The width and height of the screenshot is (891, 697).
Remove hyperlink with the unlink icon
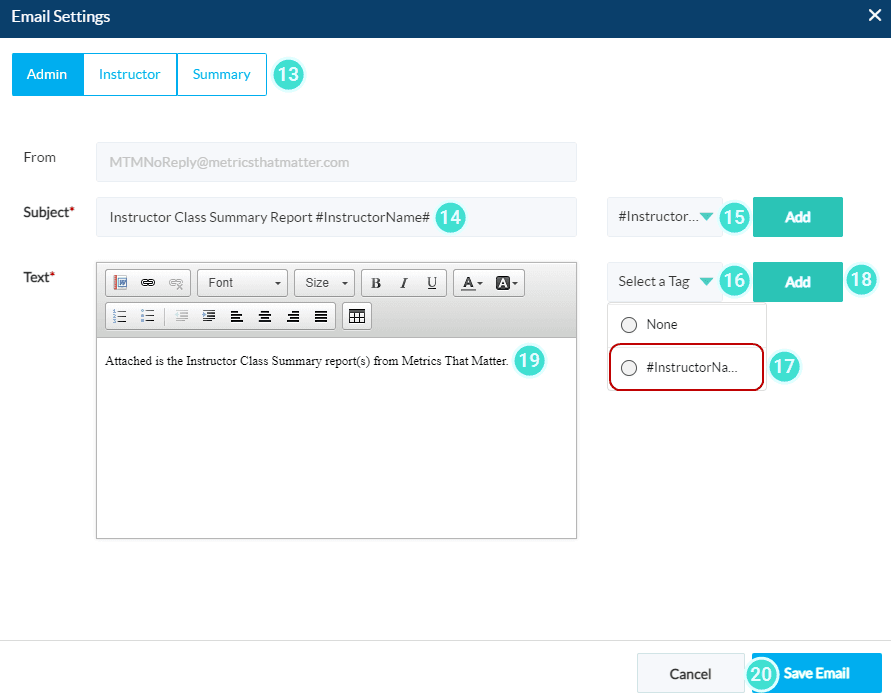[x=177, y=282]
